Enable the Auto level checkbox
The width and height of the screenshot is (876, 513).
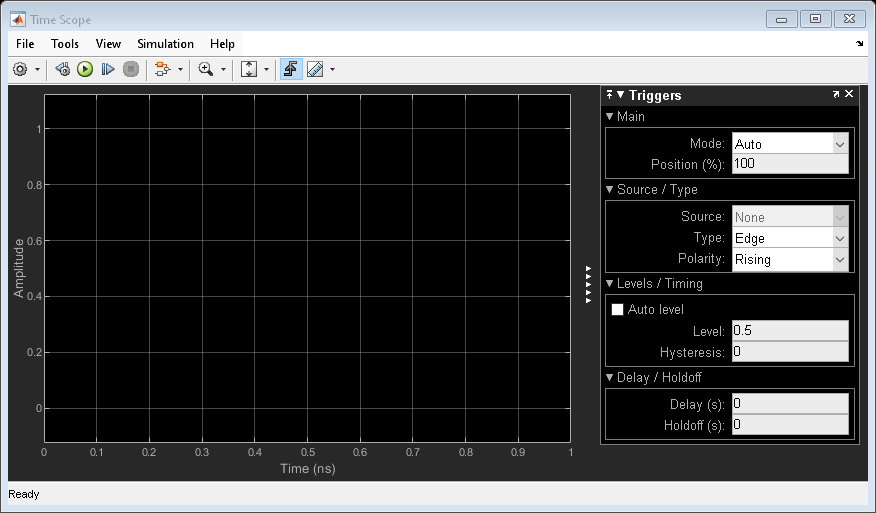tap(618, 310)
